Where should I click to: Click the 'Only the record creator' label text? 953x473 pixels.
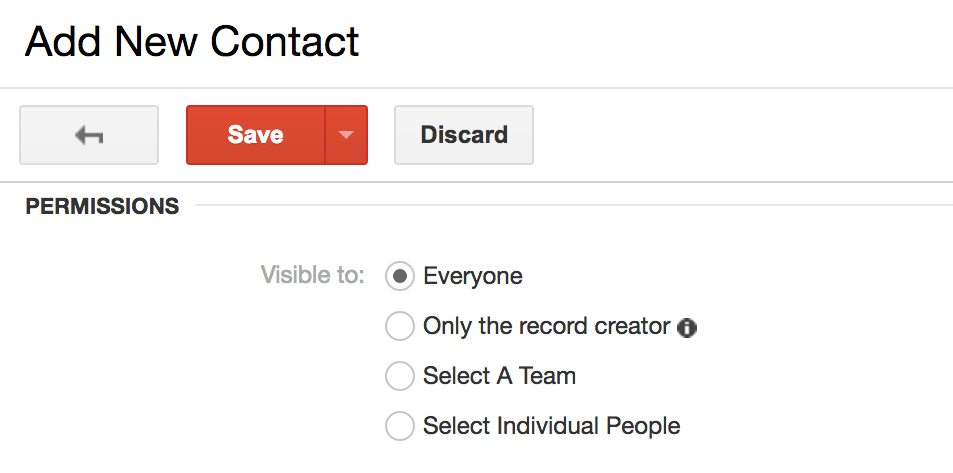pos(546,326)
